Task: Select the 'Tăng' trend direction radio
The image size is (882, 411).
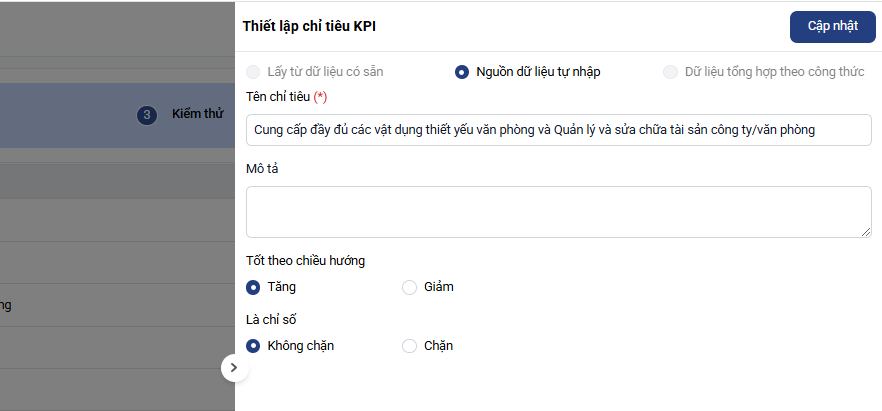Action: point(253,287)
